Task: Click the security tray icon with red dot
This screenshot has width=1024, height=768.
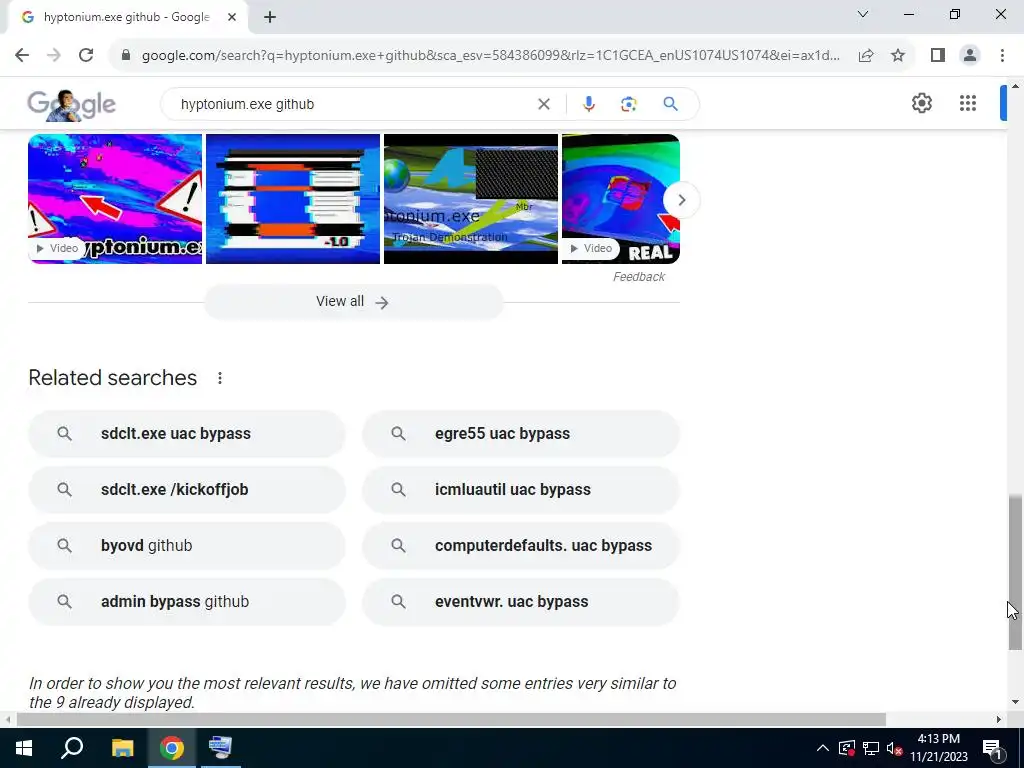Action: click(847, 748)
